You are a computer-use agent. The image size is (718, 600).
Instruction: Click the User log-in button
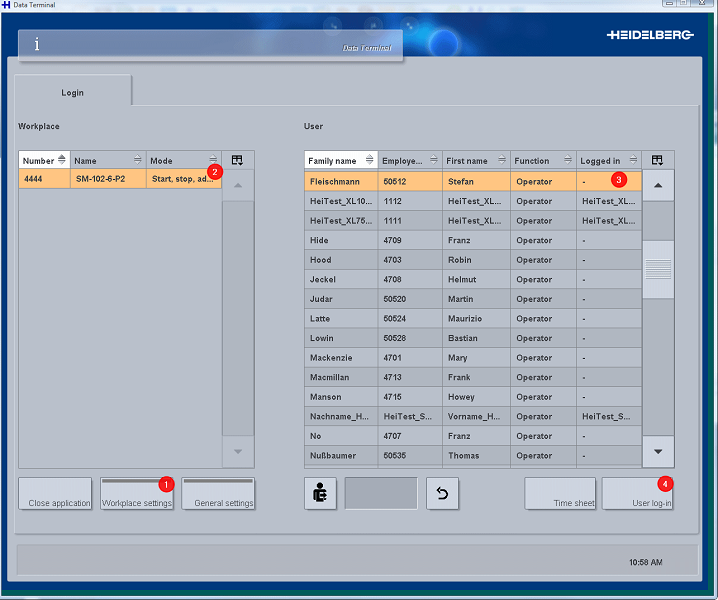click(639, 493)
